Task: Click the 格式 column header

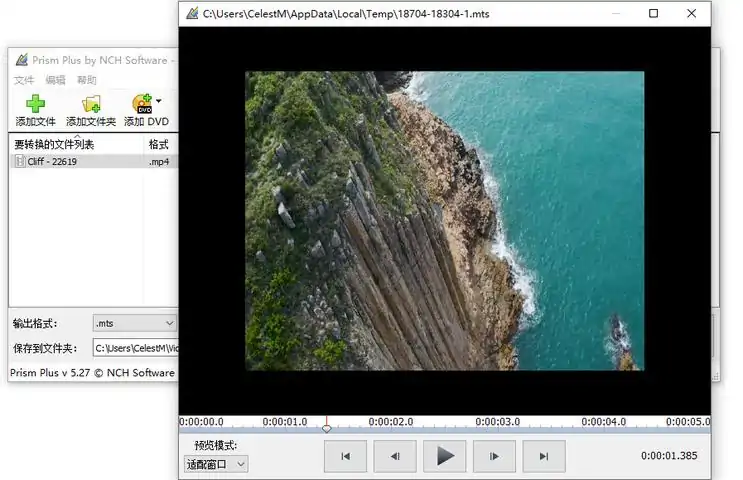Action: point(159,144)
